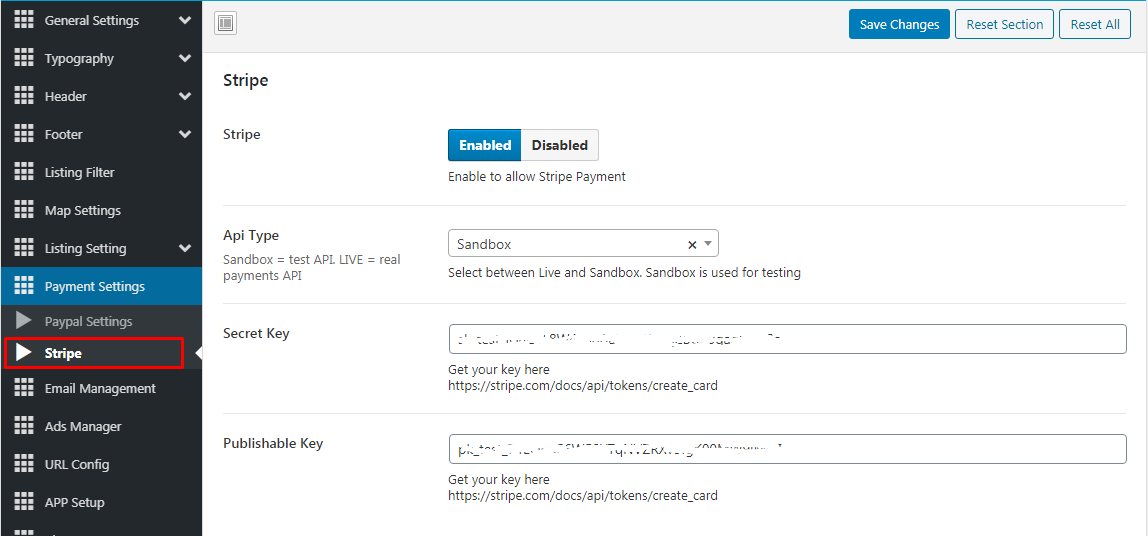The width and height of the screenshot is (1148, 536).
Task: Click inside the Secret Key field
Action: (787, 339)
